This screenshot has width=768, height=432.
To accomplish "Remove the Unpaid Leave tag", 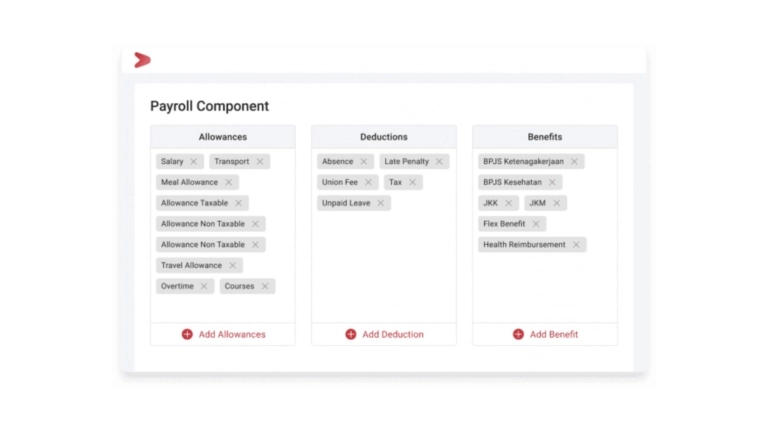I will click(381, 203).
